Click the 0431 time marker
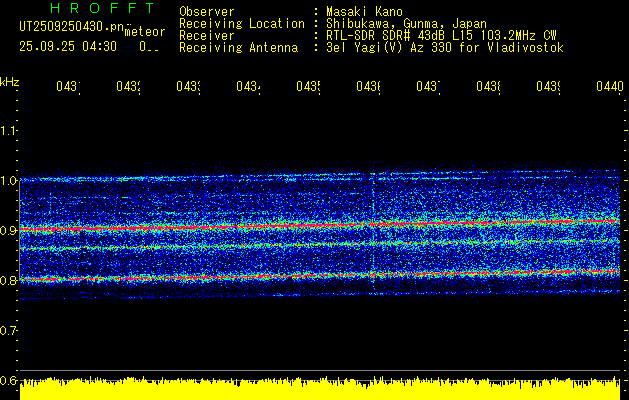The width and height of the screenshot is (629, 400). pyautogui.click(x=68, y=86)
